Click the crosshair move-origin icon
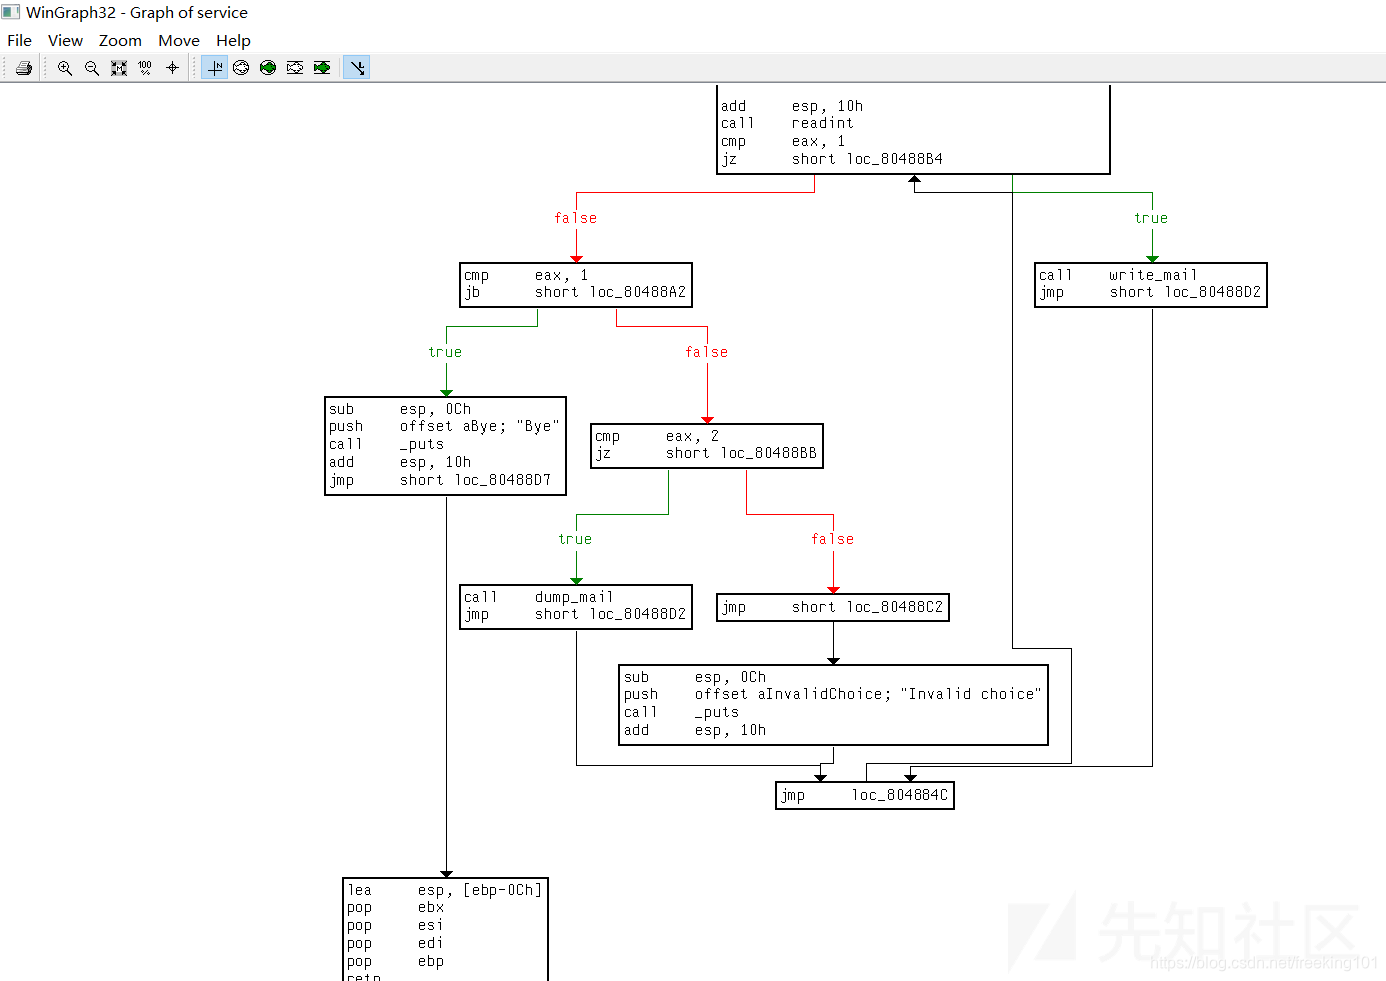 point(172,68)
